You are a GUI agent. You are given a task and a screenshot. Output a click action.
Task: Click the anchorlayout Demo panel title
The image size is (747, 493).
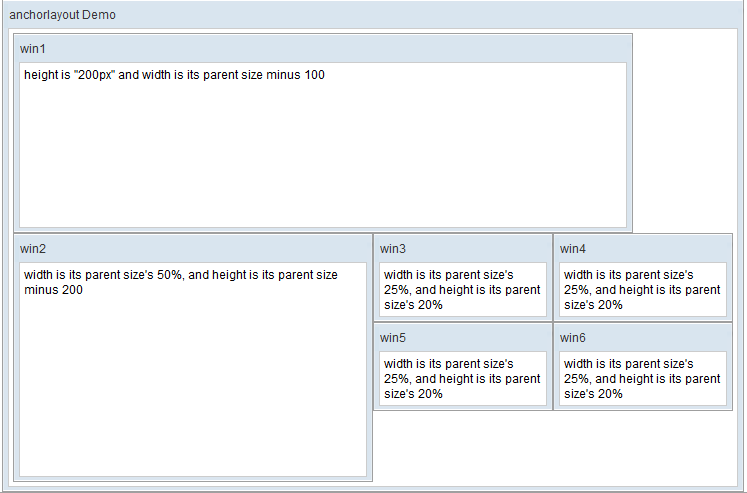[x=62, y=15]
